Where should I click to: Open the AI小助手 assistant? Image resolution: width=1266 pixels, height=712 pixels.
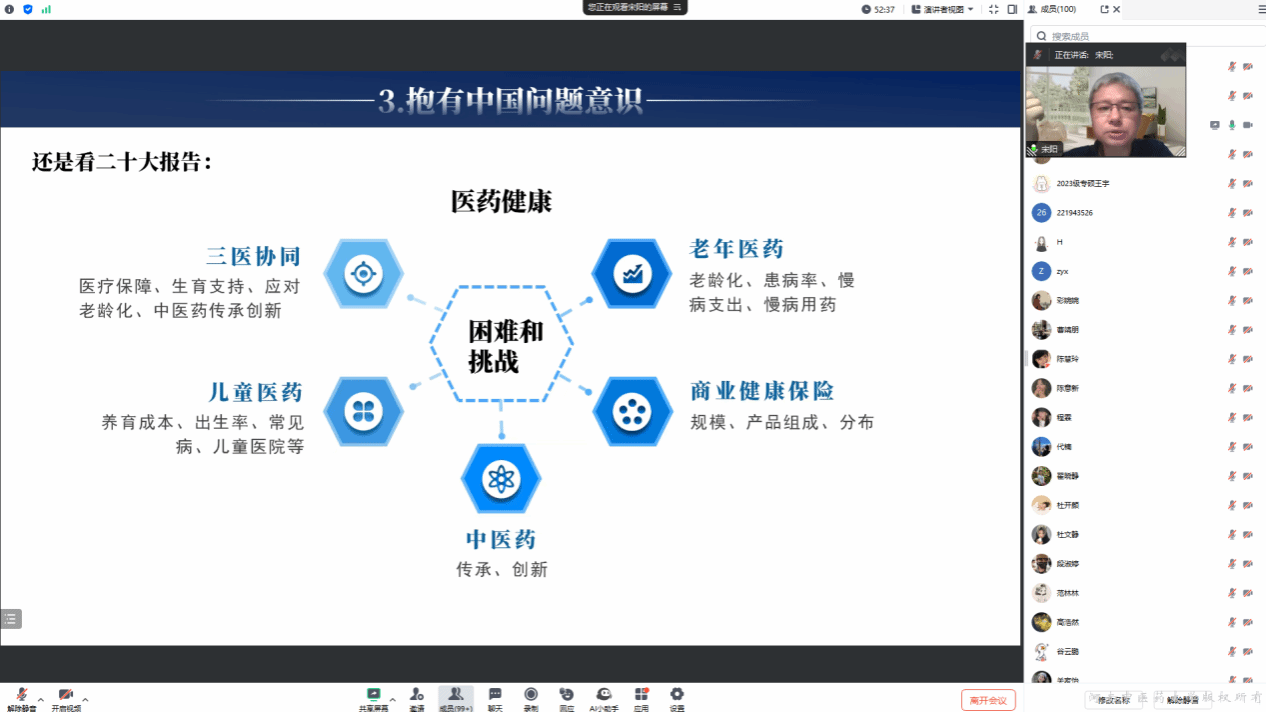click(603, 699)
